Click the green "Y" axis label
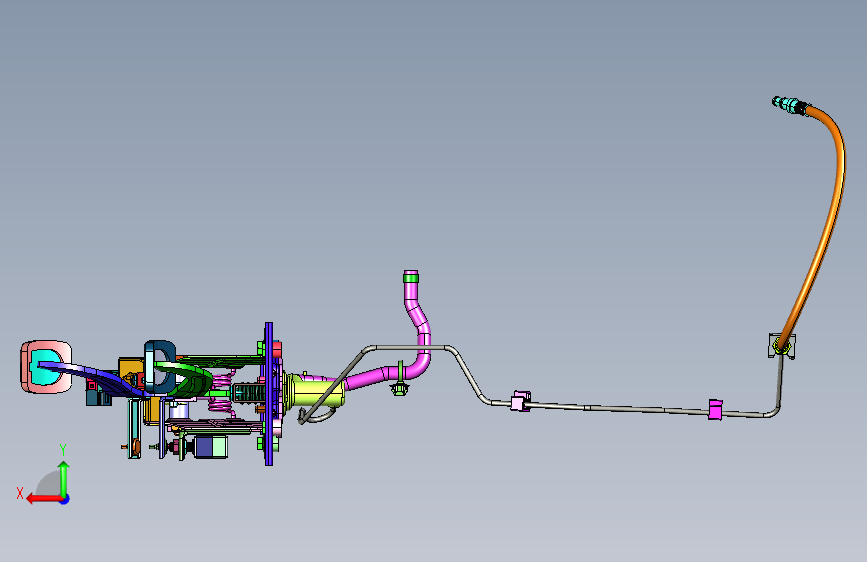Viewport: 867px width, 562px height. (x=63, y=450)
